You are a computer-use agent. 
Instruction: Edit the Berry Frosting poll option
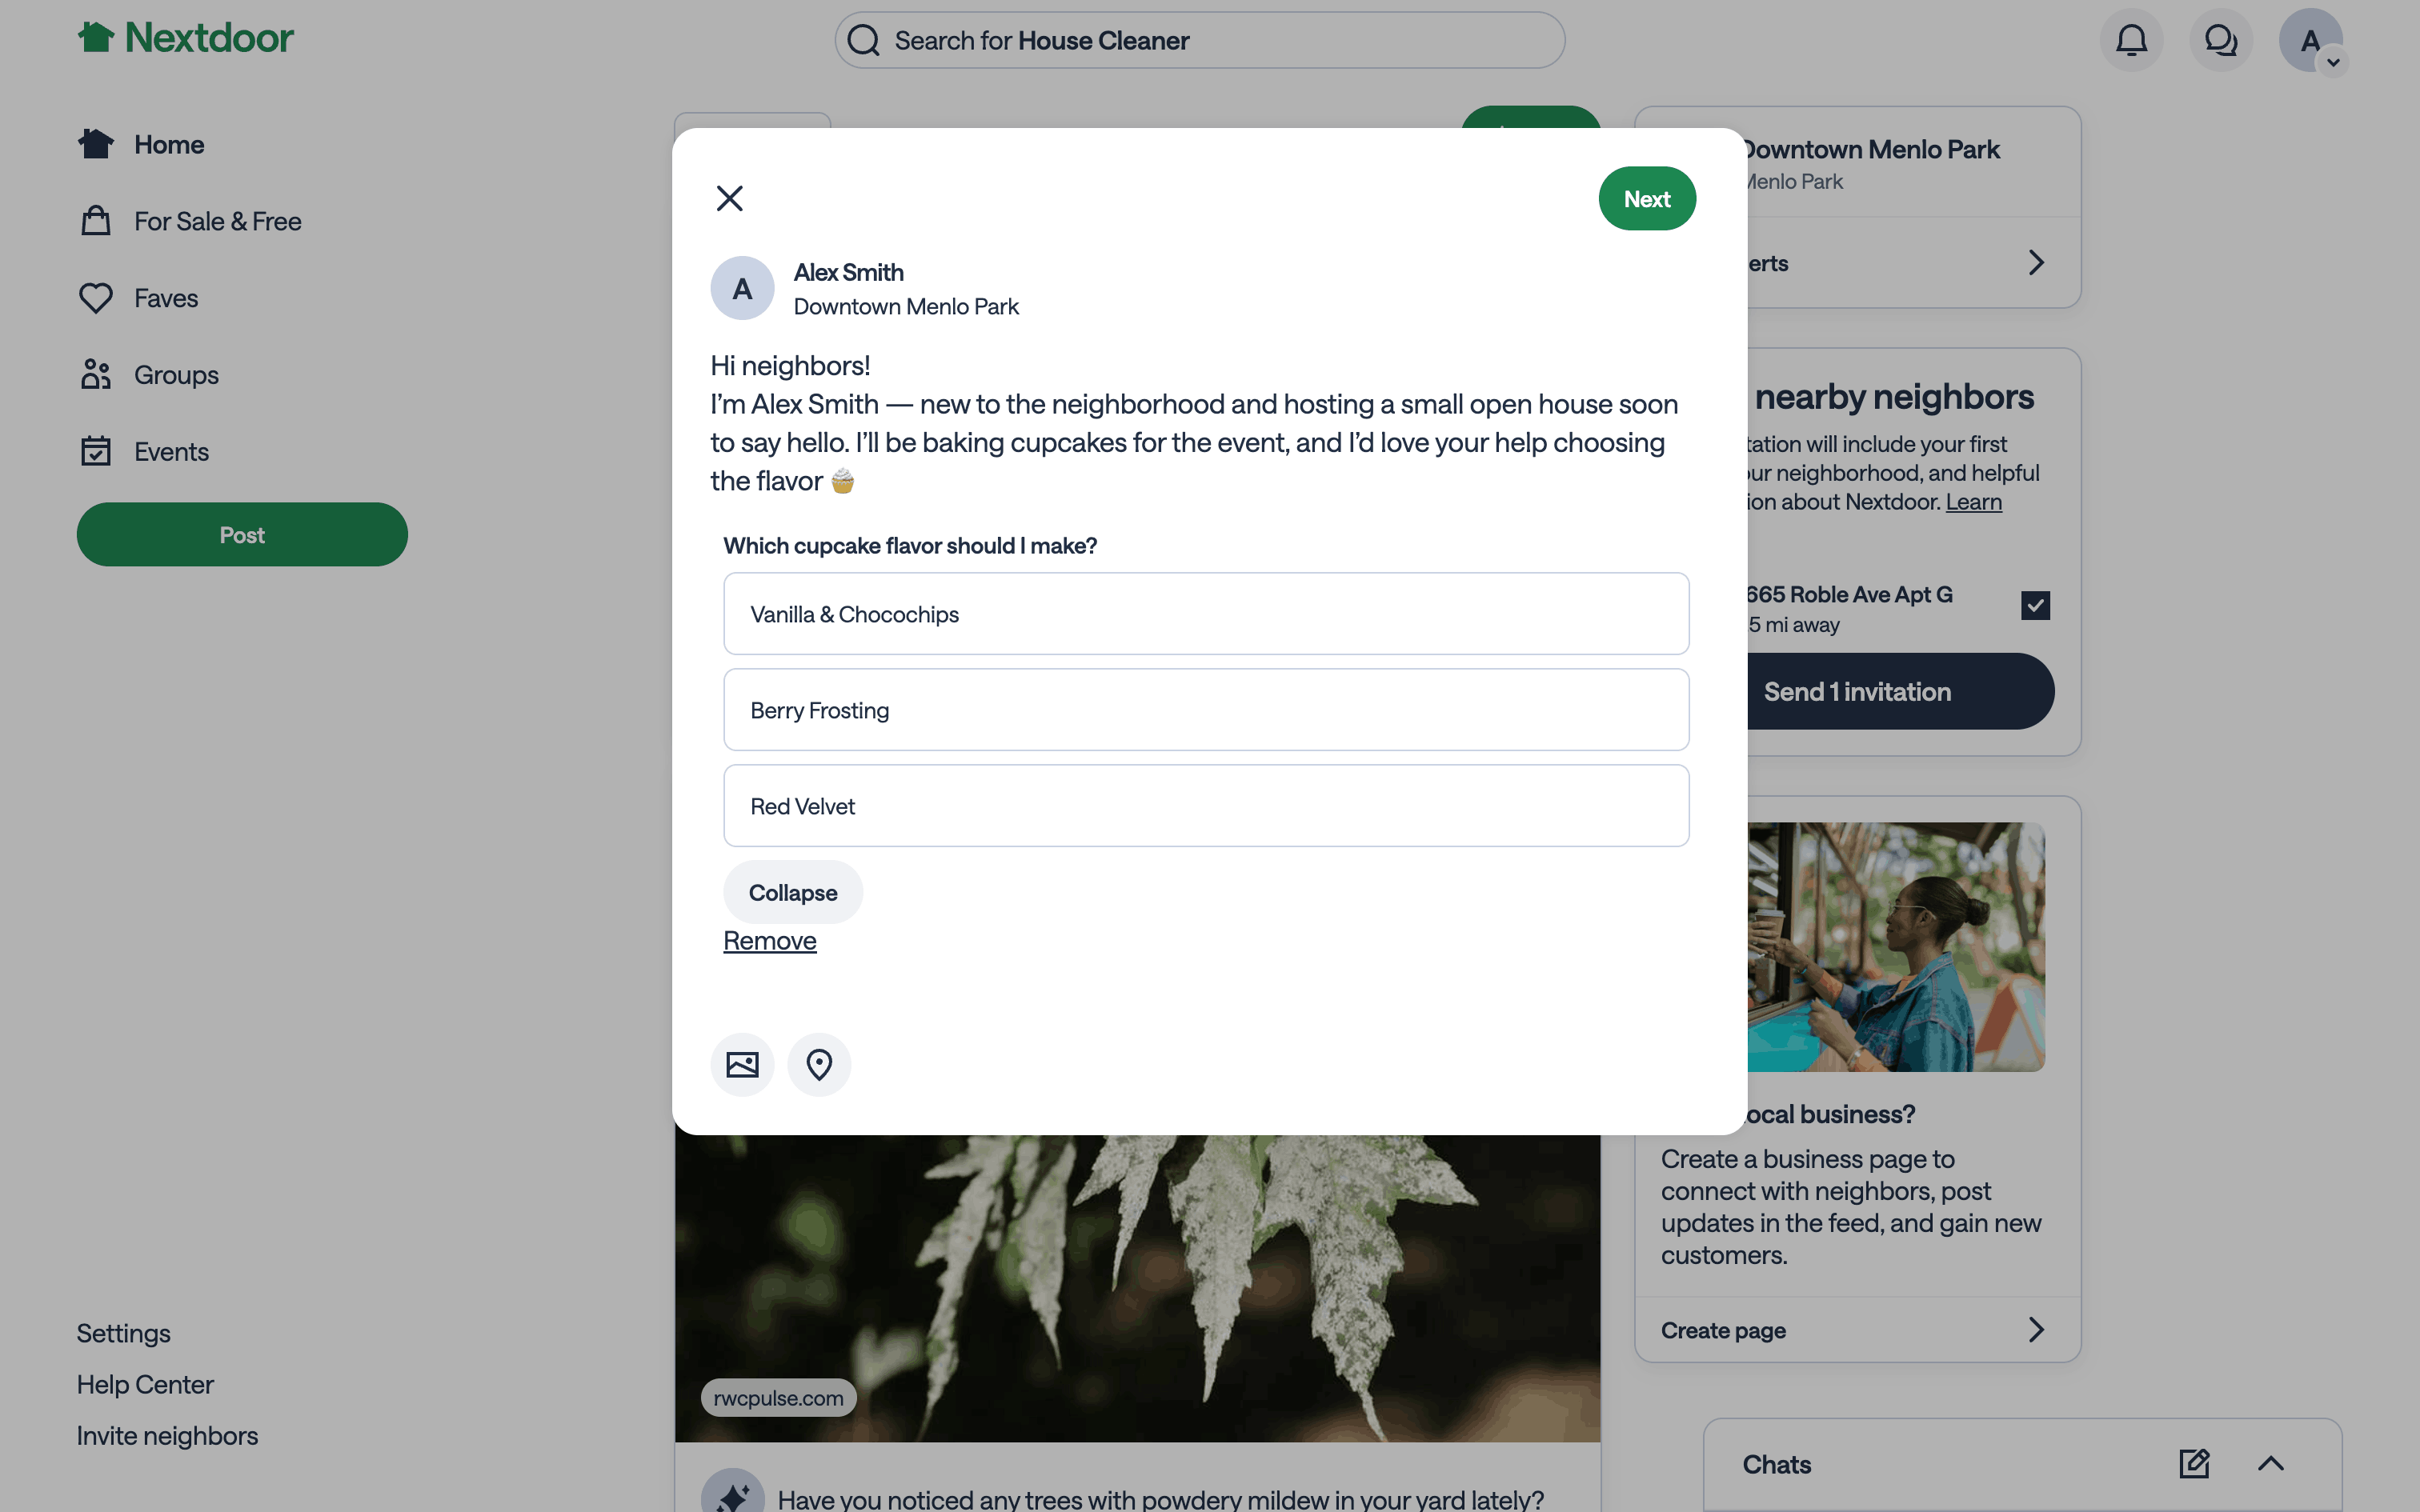click(1206, 710)
